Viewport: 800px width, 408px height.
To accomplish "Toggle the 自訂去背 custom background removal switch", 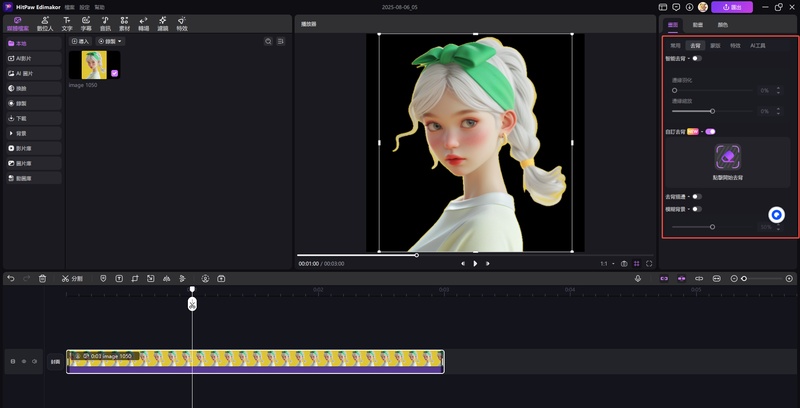I will [710, 132].
